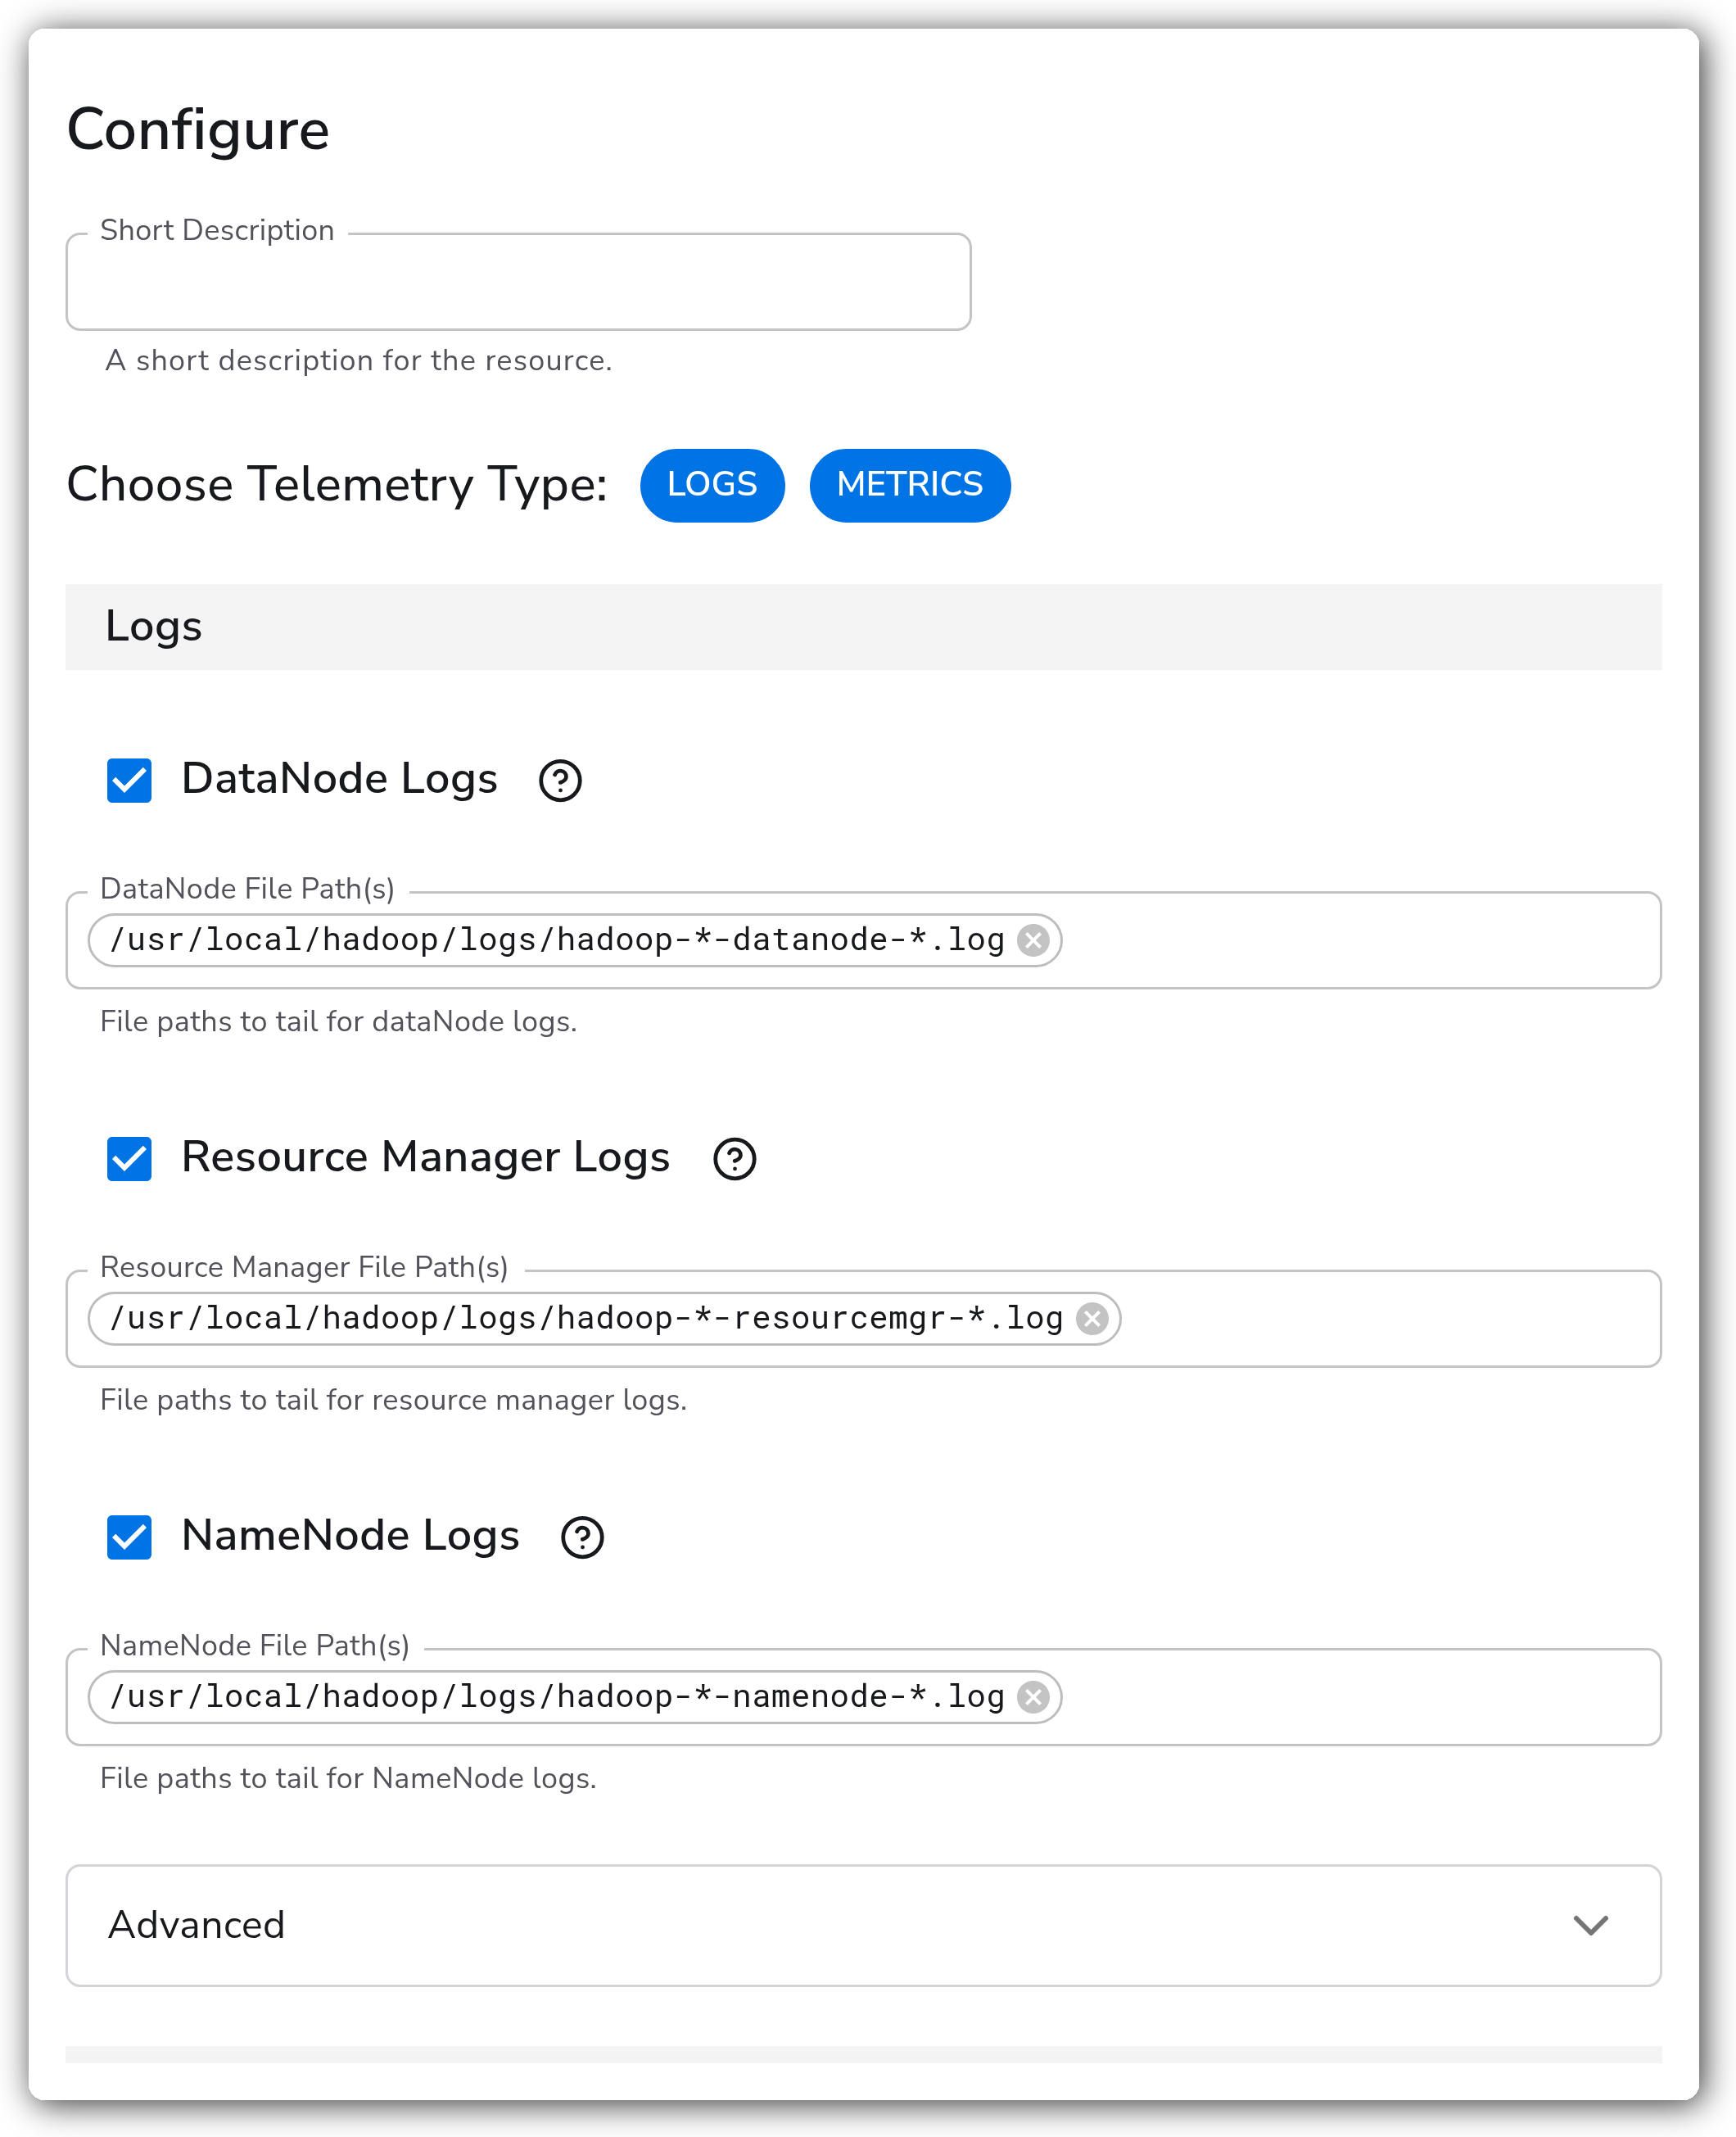This screenshot has height=2137, width=1736.
Task: Click the Advanced label text
Action: point(196,1925)
